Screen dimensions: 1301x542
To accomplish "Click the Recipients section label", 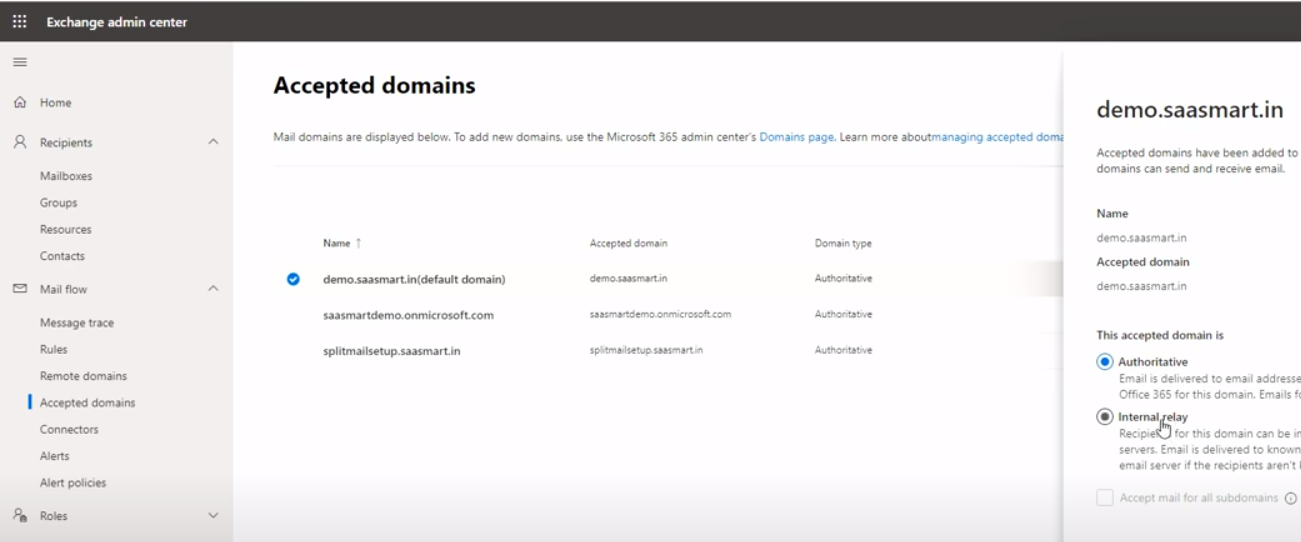I will 66,143.
